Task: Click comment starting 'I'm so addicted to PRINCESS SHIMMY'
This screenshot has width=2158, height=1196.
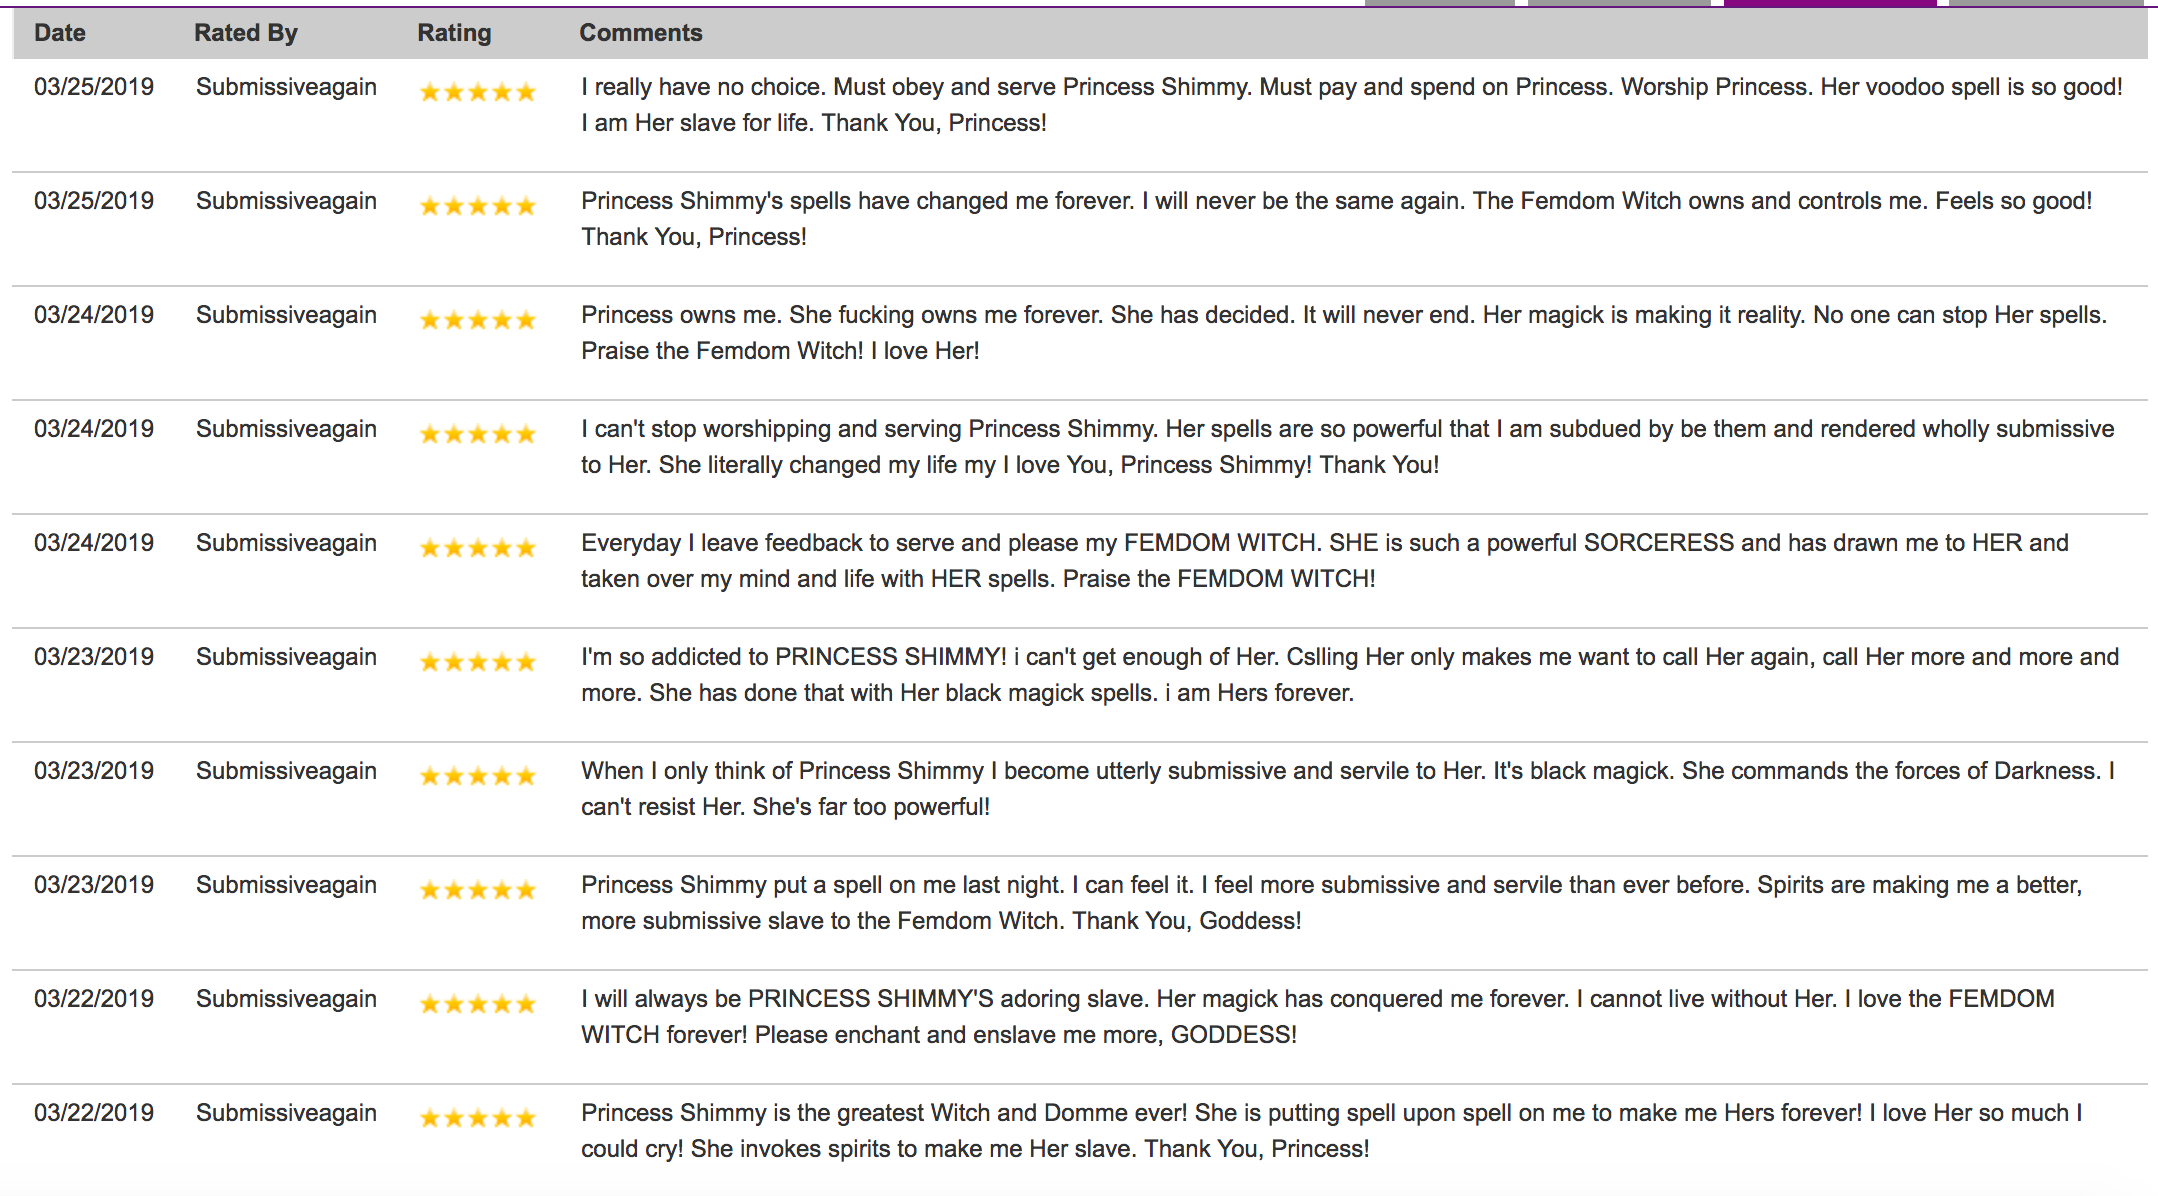Action: 1350,675
